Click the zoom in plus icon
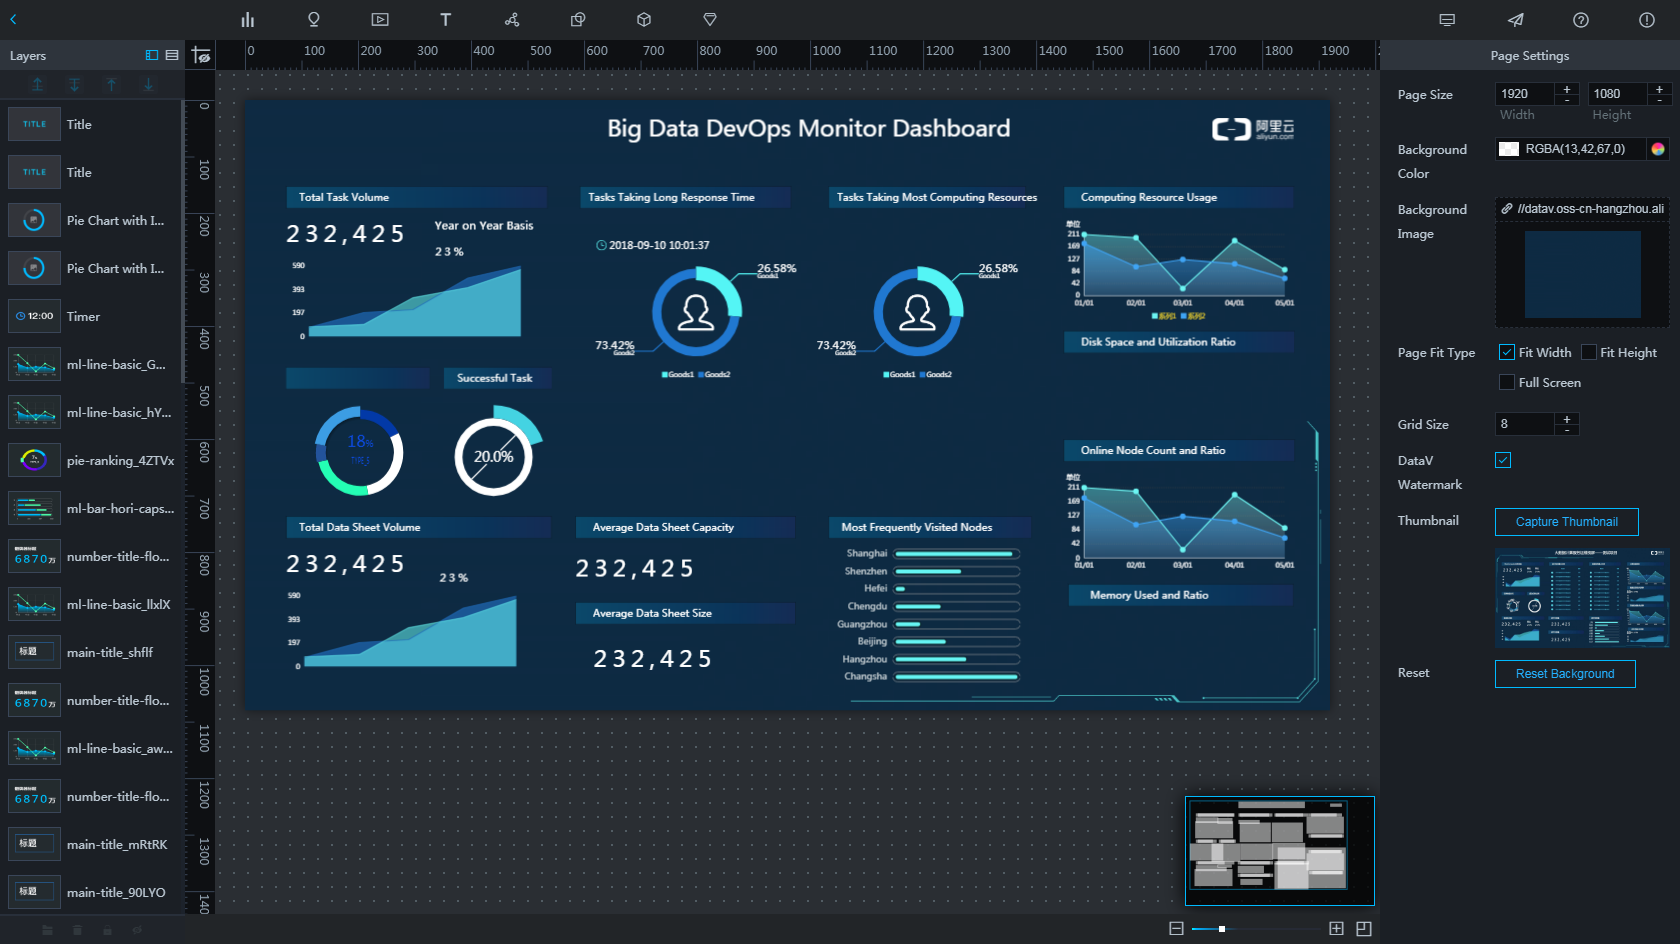The image size is (1680, 944). pyautogui.click(x=1336, y=929)
